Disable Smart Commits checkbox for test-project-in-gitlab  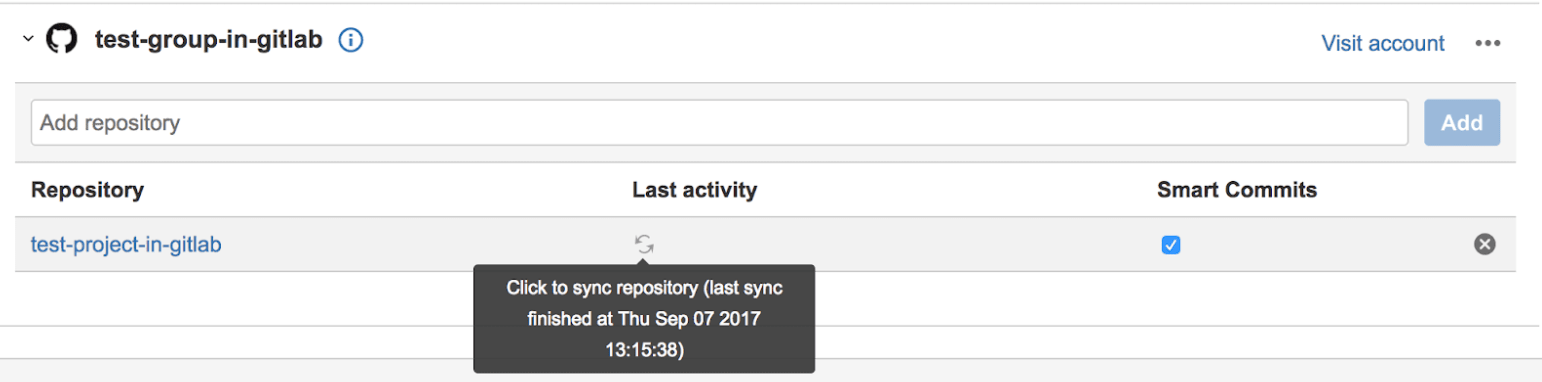pyautogui.click(x=1171, y=245)
